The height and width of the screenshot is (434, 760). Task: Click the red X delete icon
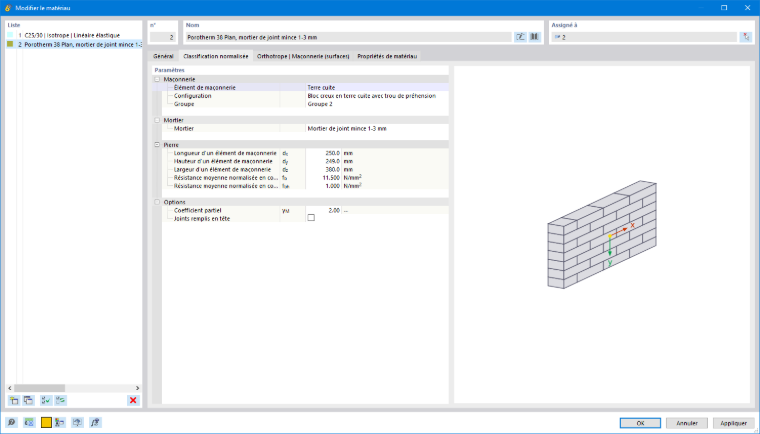pyautogui.click(x=133, y=400)
